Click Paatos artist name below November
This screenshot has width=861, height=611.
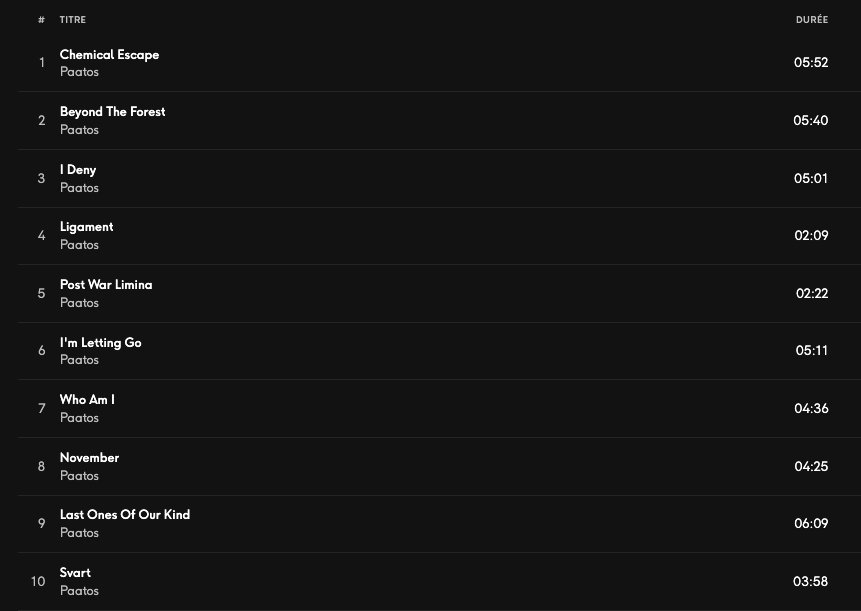click(x=79, y=476)
